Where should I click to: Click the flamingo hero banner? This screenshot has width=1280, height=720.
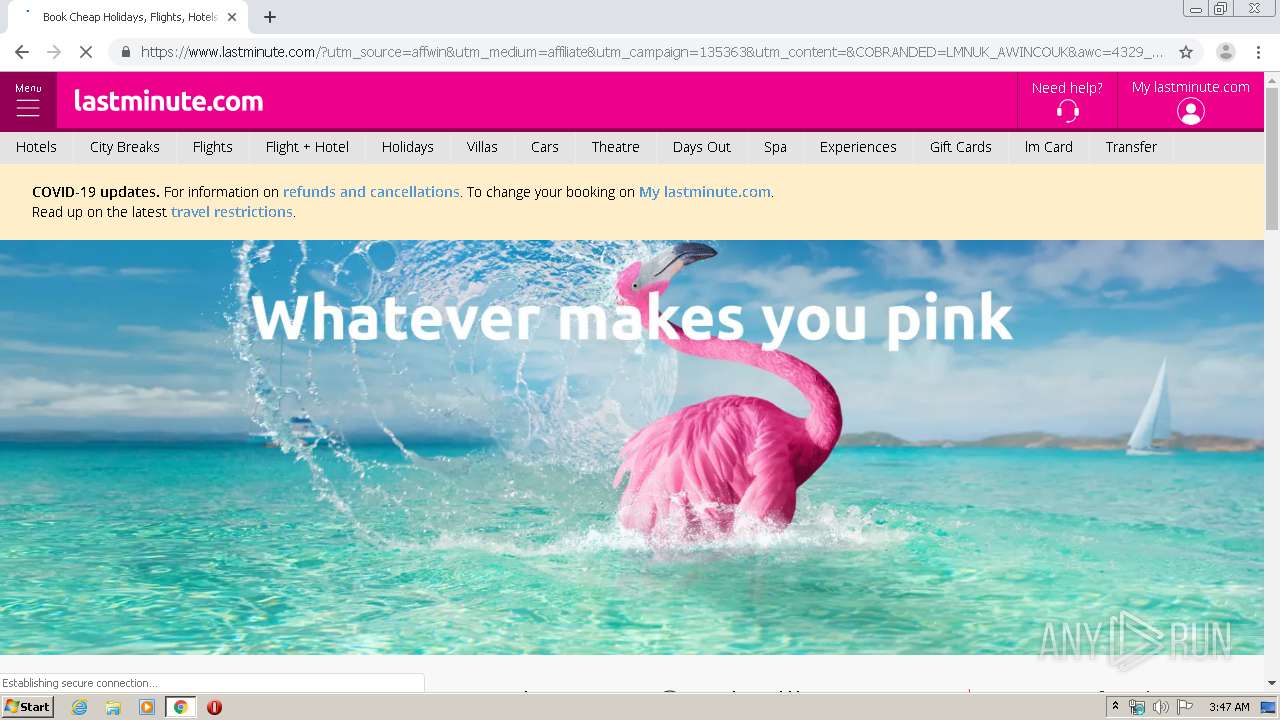632,447
